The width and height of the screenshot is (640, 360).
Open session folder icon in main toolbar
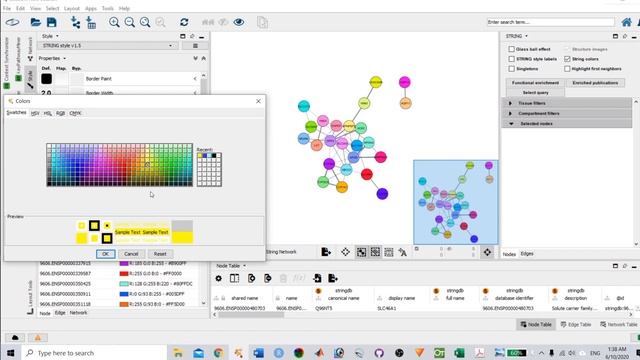(36, 22)
